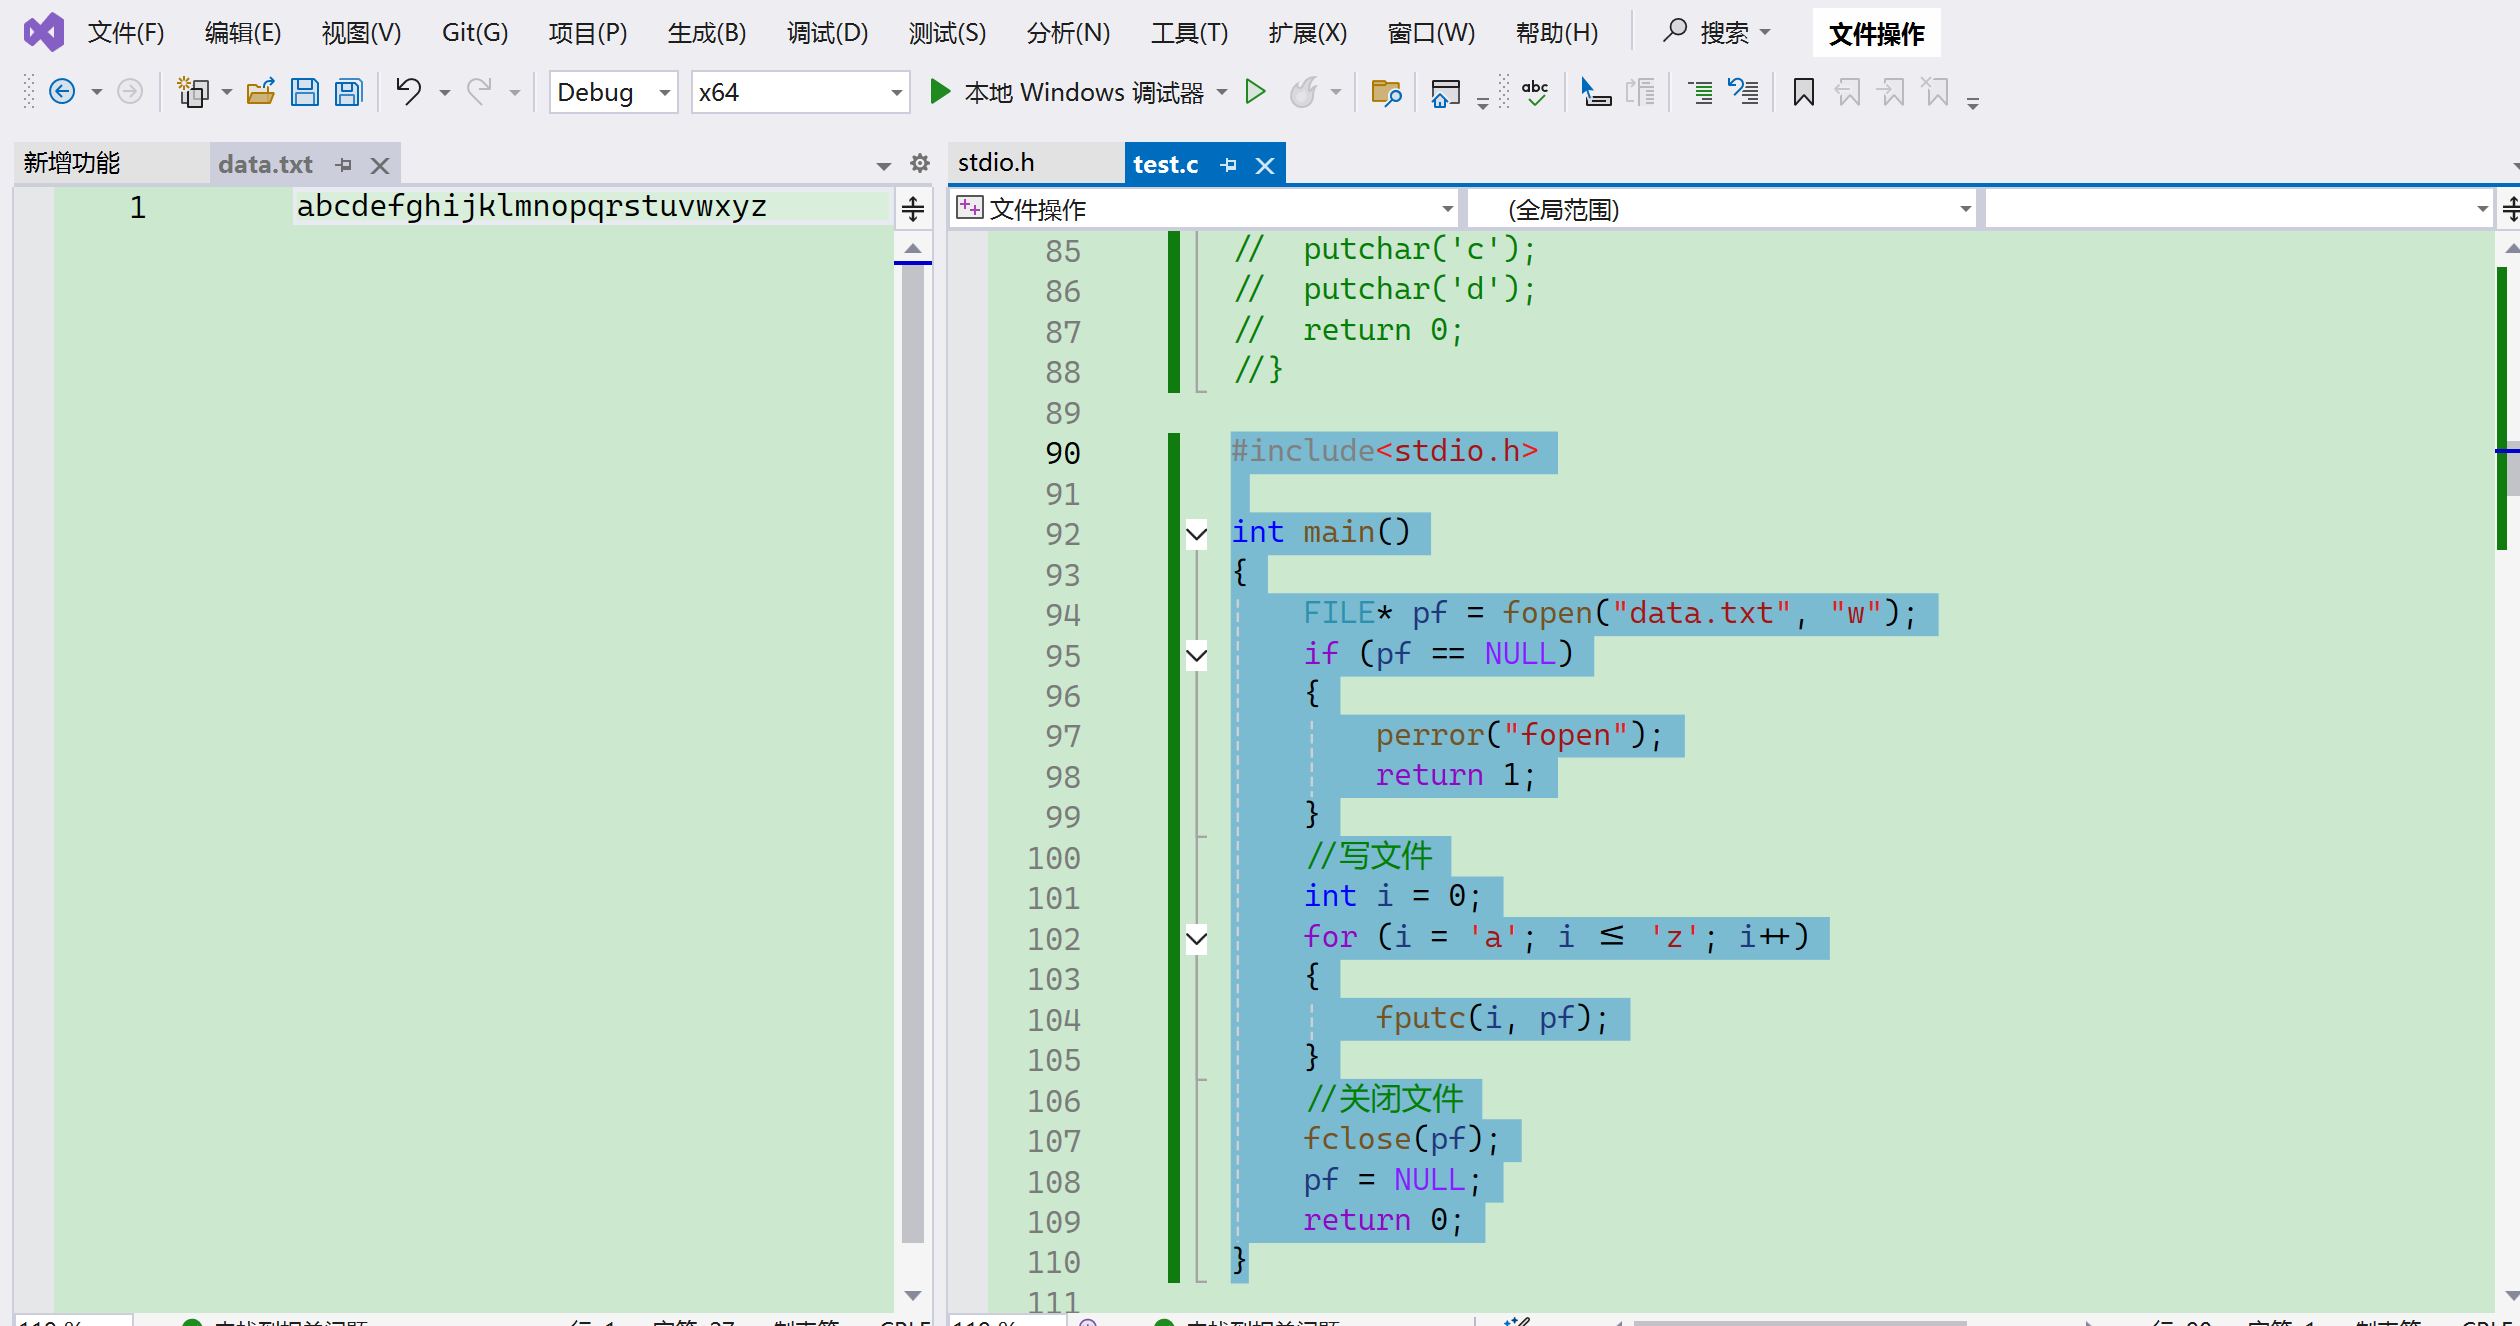Click the Navigate Backward arrow icon
This screenshot has width=2520, height=1326.
tap(62, 92)
